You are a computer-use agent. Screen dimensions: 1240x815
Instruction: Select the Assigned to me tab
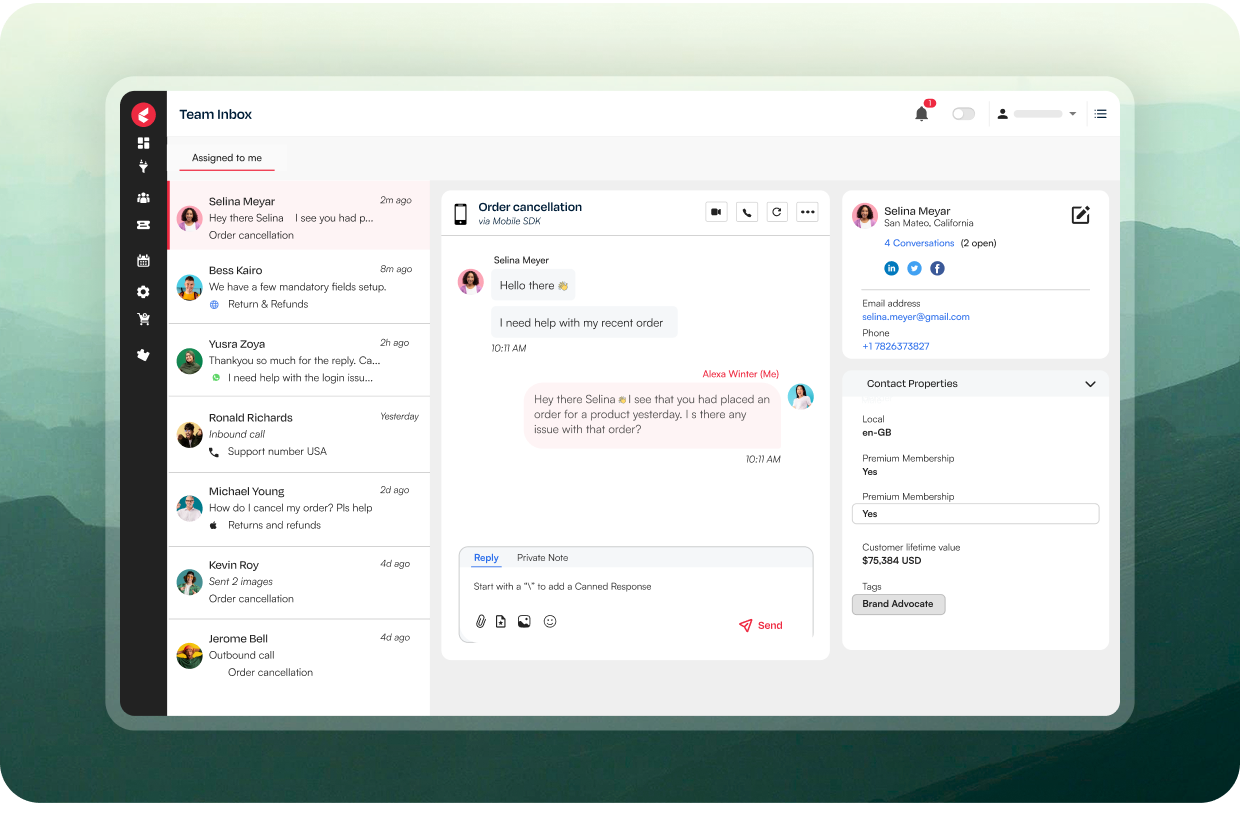pos(227,158)
